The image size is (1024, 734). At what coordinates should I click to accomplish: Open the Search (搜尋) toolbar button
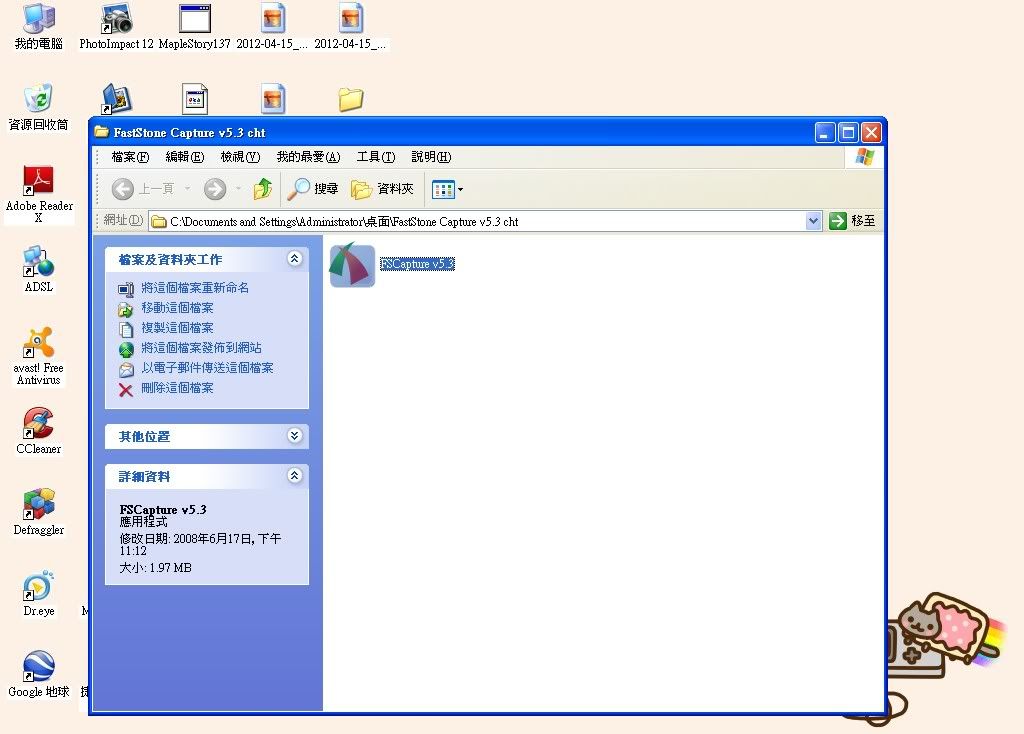tap(313, 189)
